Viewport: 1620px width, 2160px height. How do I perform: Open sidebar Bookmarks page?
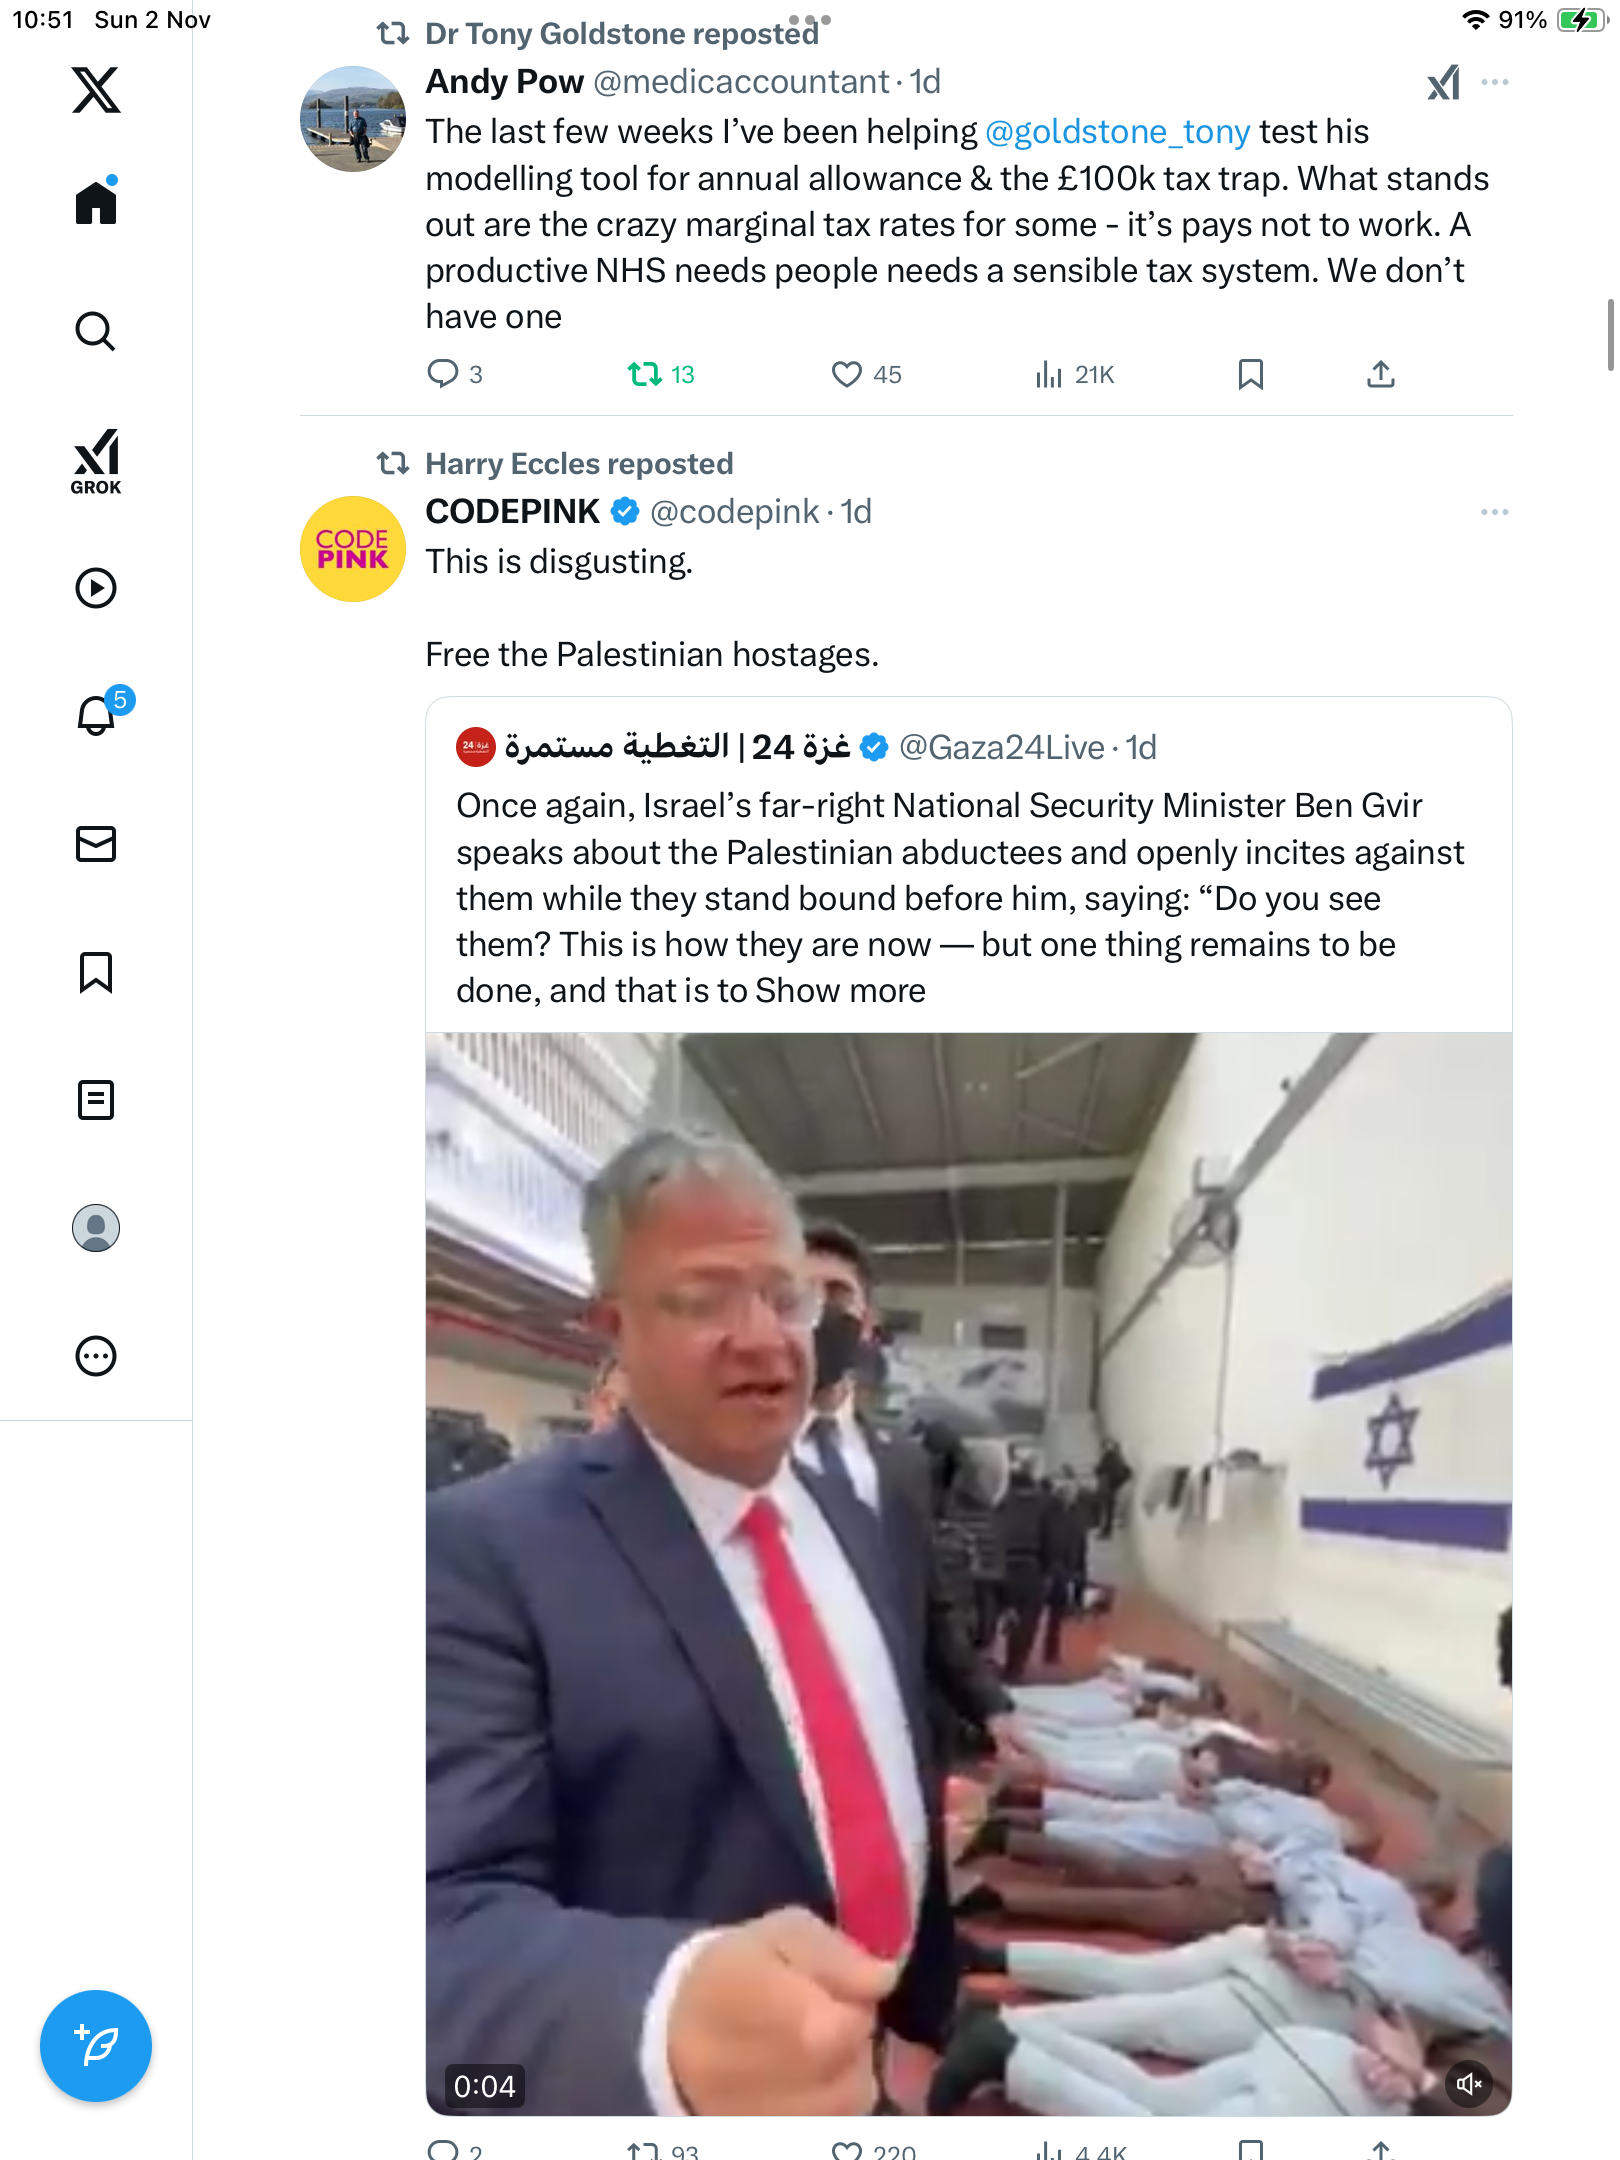tap(96, 972)
